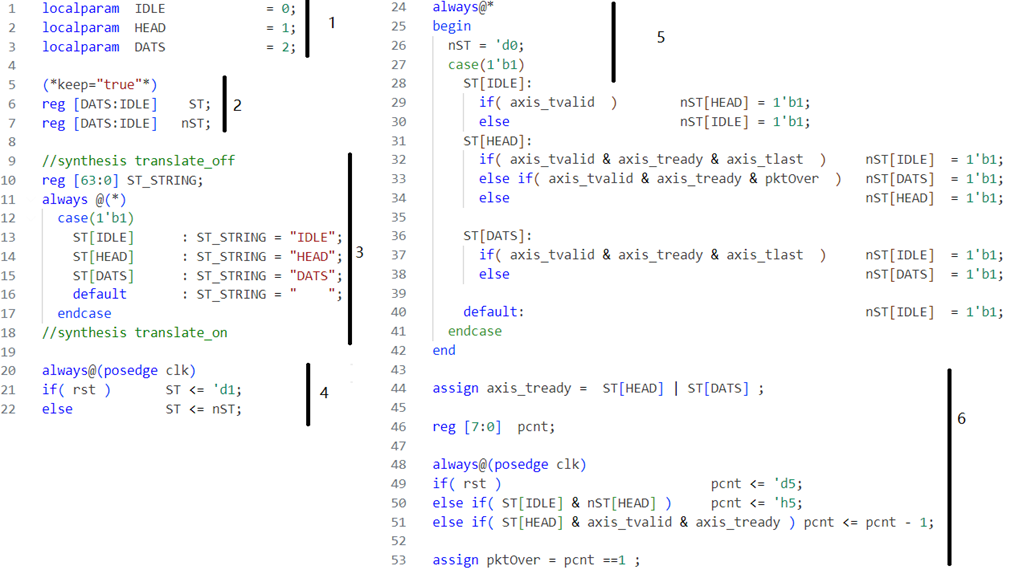Viewport: 1015px width, 570px height.
Task: Click axis_tlast in the line 37 condition
Action: click(x=764, y=255)
